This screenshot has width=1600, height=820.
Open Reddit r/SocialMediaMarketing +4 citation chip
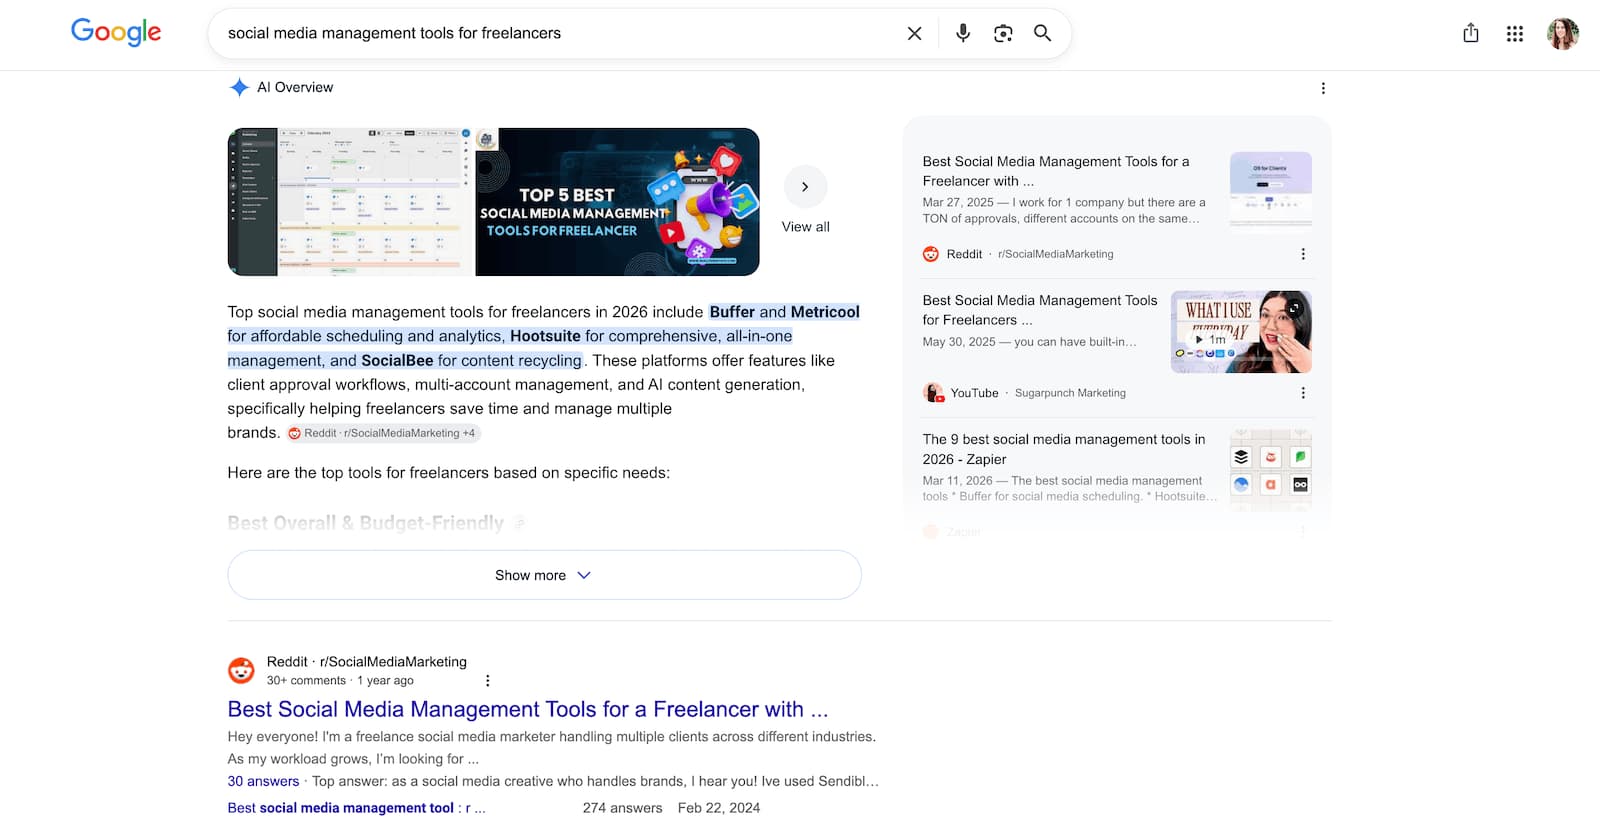(383, 433)
